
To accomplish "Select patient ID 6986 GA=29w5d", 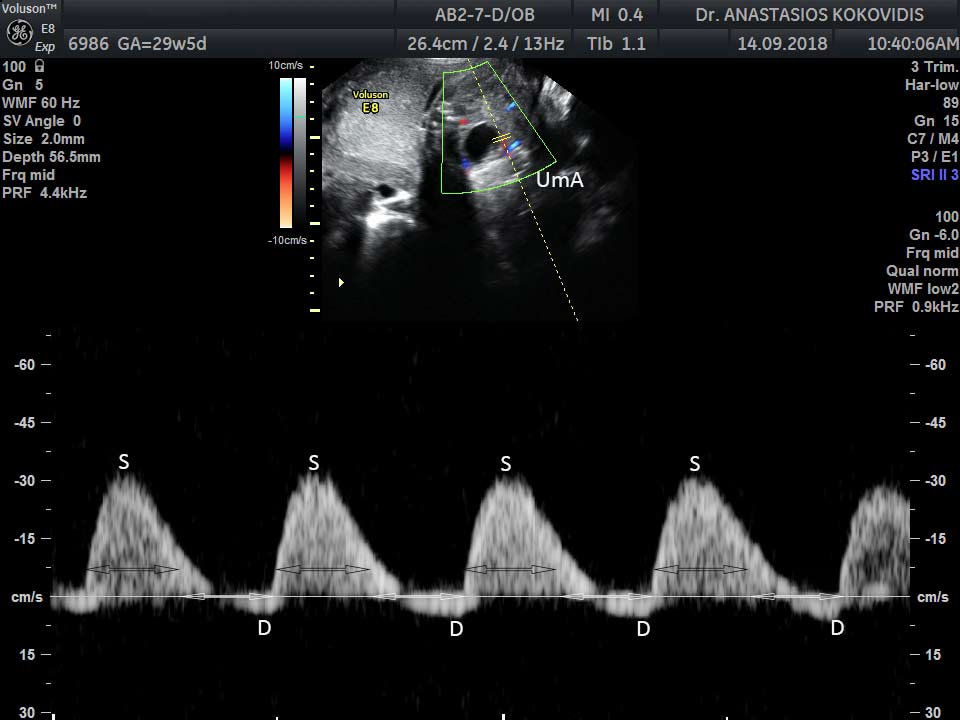I will point(137,44).
